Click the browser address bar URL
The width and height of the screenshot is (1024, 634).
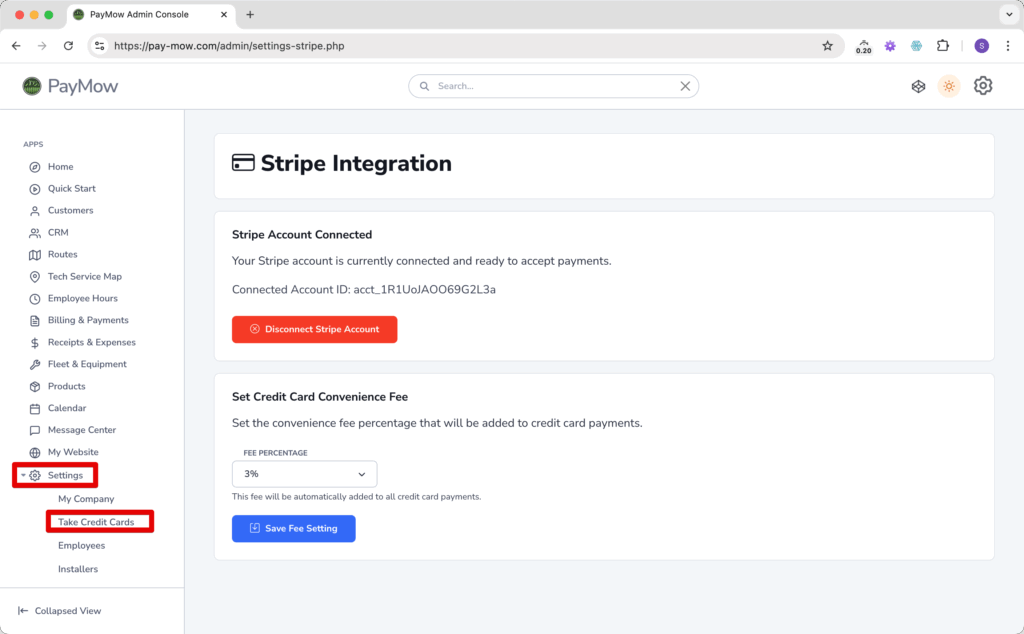229,46
